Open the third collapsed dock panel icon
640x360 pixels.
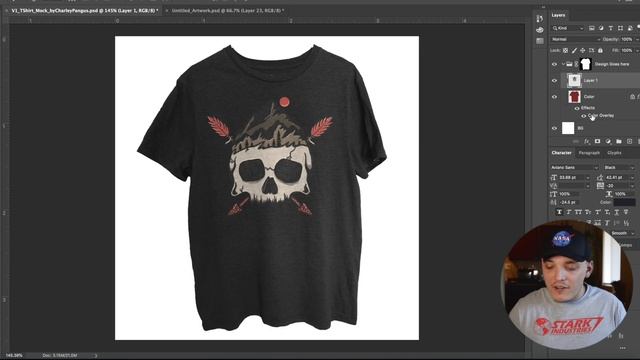[540, 41]
